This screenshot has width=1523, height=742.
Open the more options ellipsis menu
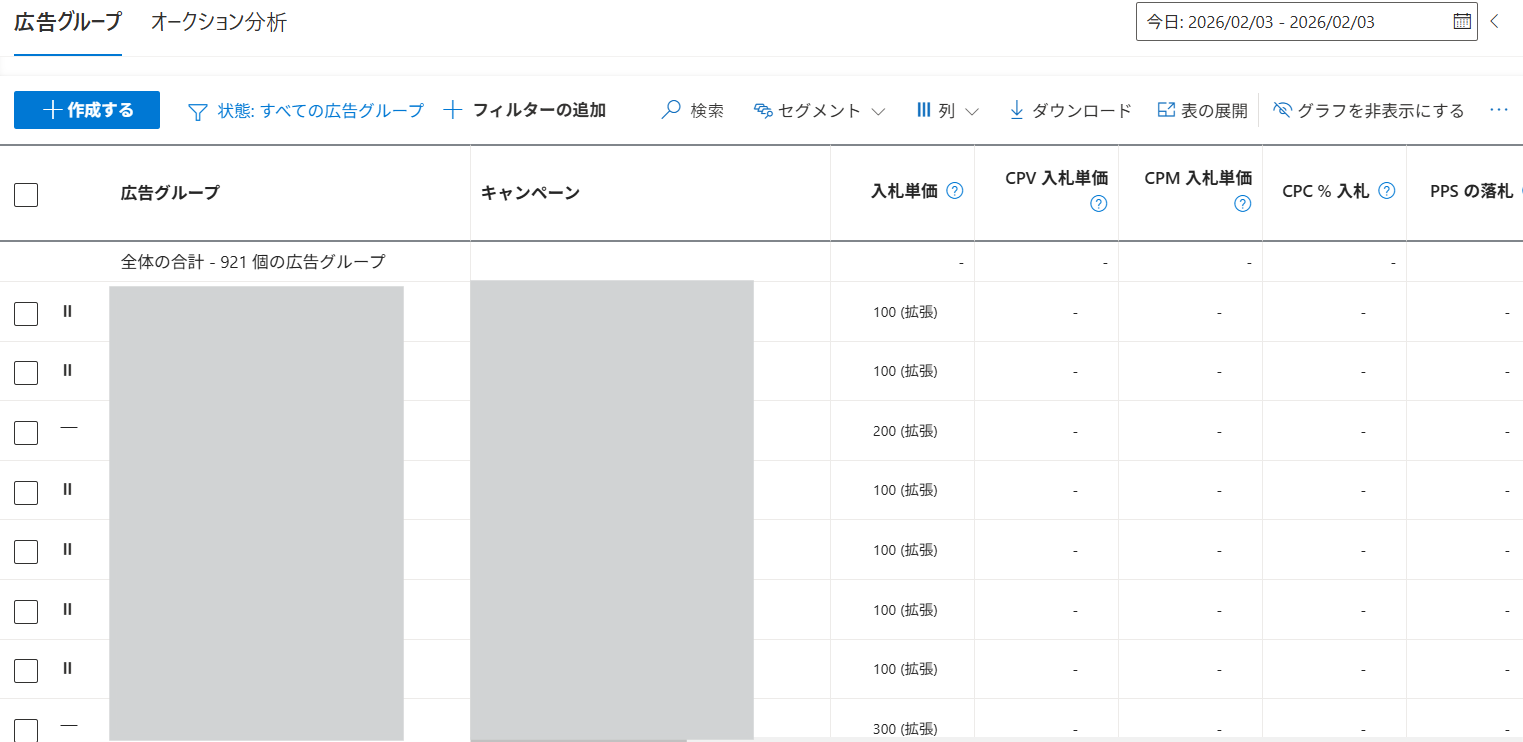(1498, 110)
